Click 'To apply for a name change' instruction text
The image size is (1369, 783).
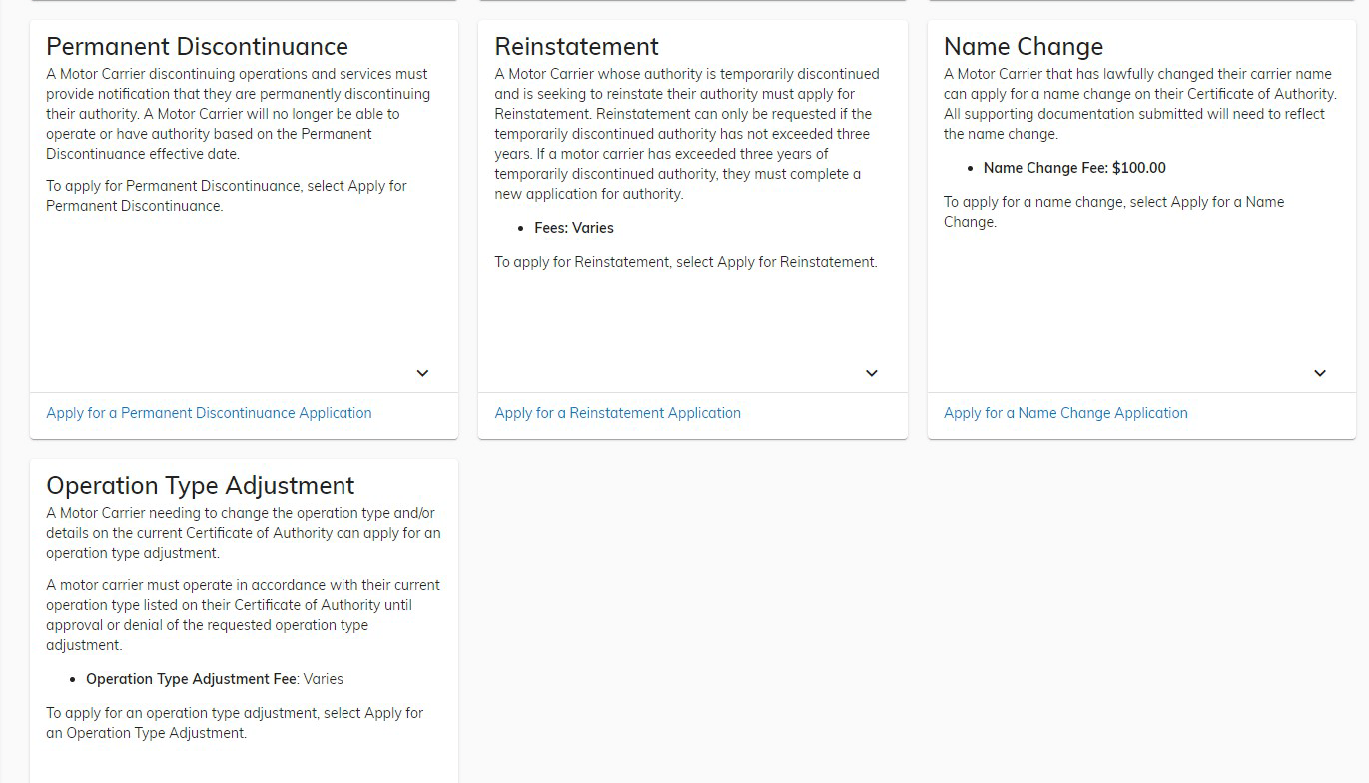(1114, 212)
